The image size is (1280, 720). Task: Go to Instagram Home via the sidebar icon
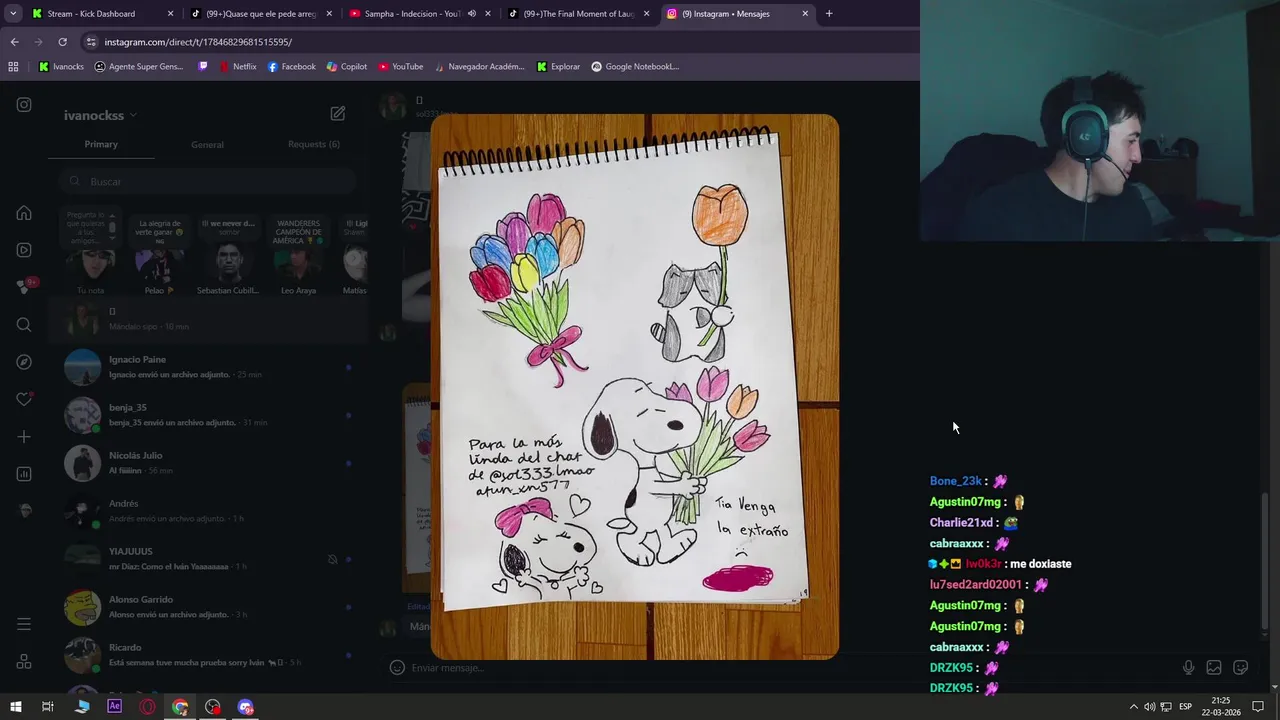tap(24, 213)
